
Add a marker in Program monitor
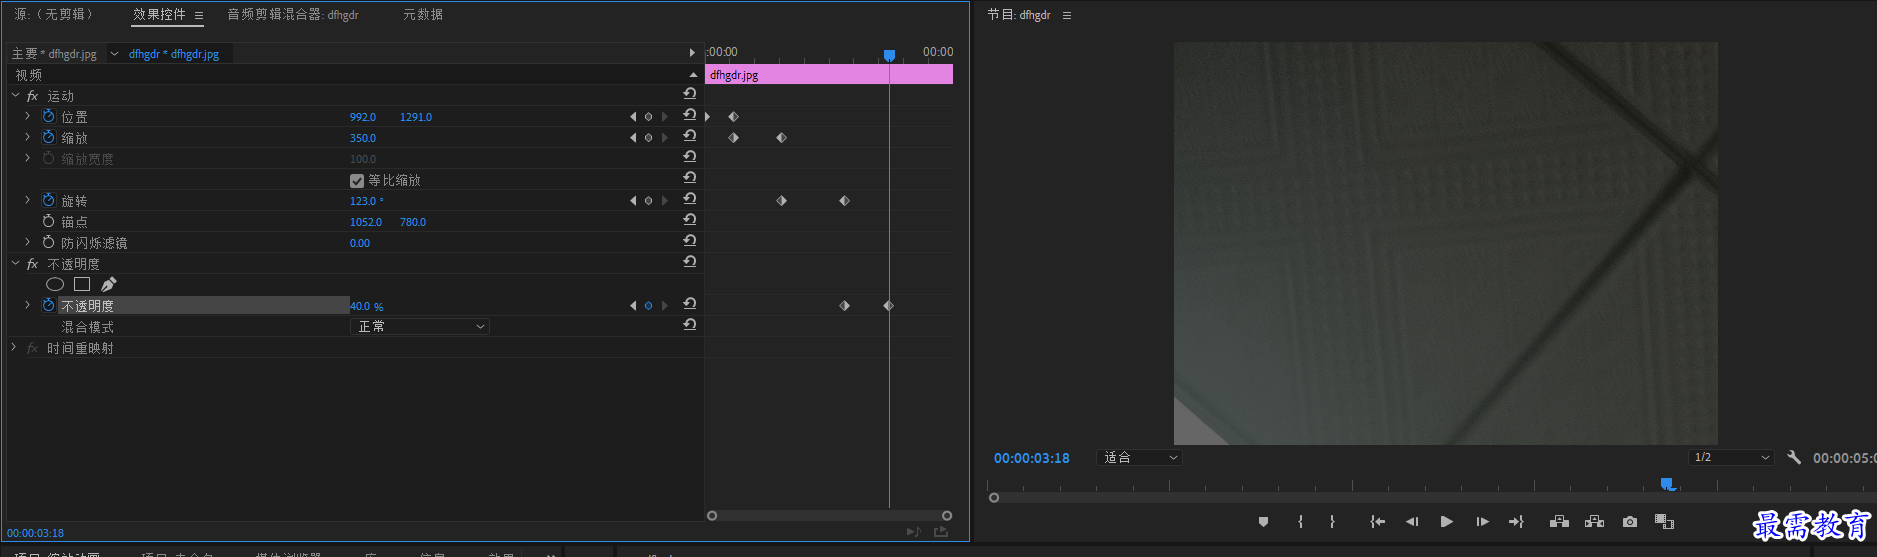click(x=1263, y=522)
